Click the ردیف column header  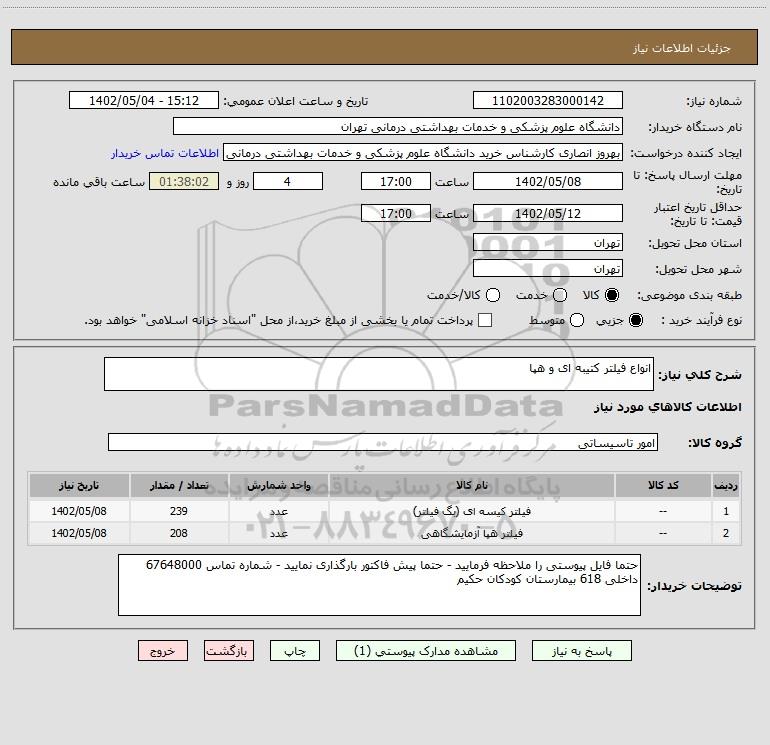point(726,485)
